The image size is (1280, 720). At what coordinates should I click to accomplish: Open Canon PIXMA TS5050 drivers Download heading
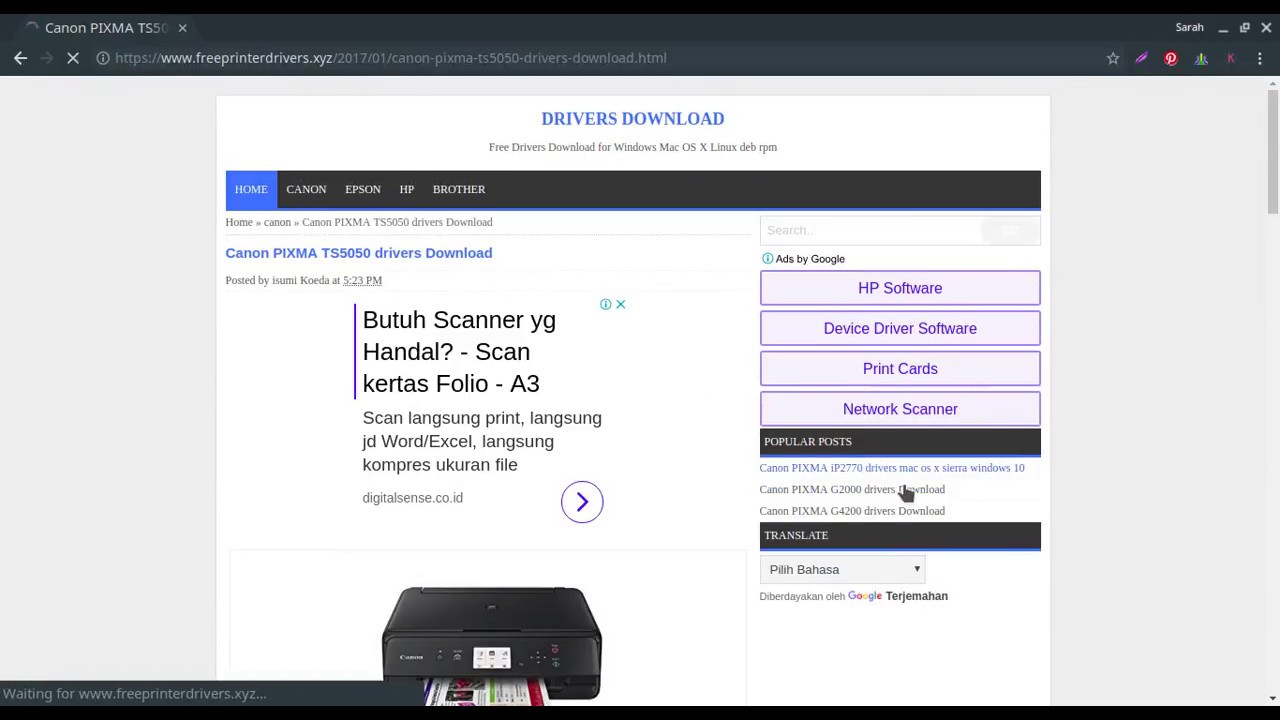[x=359, y=253]
